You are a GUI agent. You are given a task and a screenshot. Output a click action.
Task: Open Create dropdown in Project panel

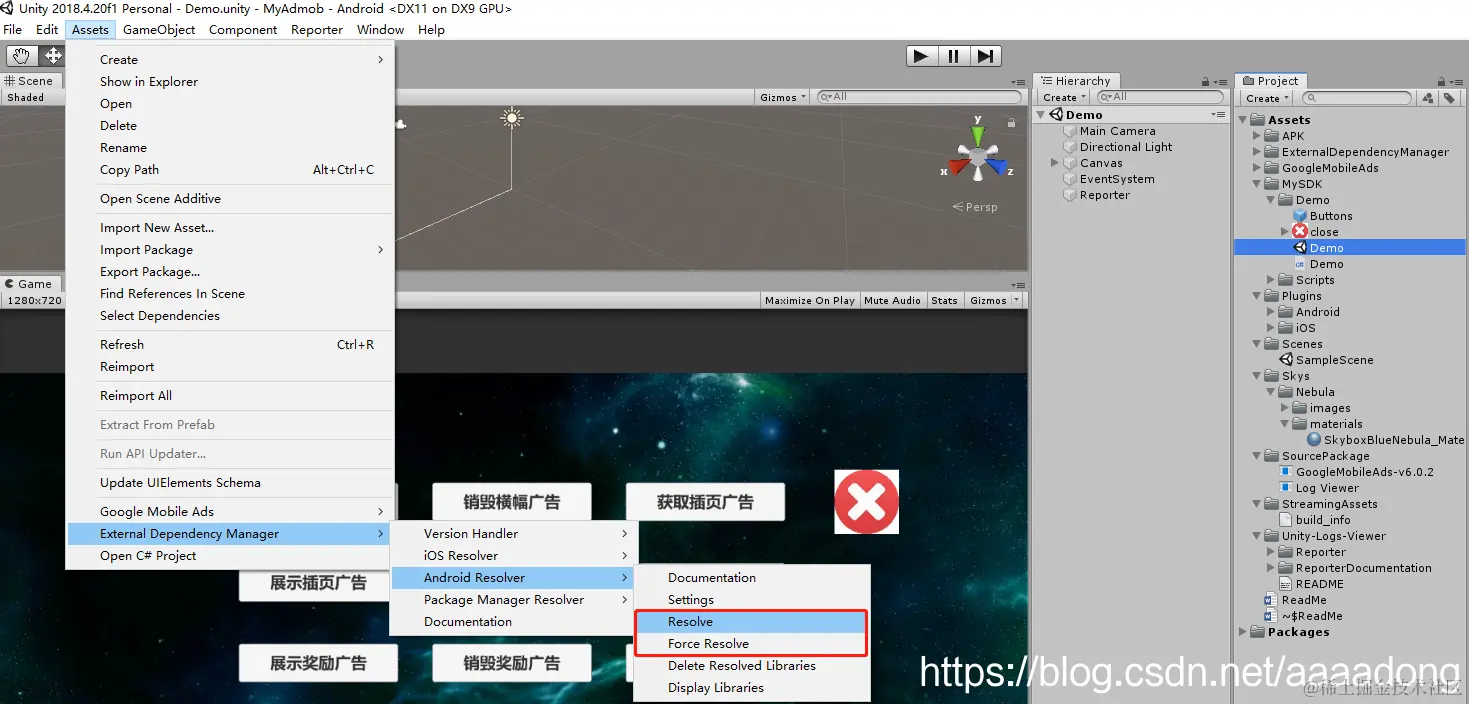1267,98
